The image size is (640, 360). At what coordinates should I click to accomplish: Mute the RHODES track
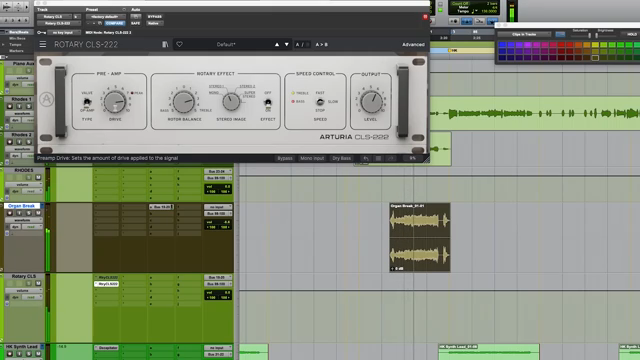click(38, 177)
